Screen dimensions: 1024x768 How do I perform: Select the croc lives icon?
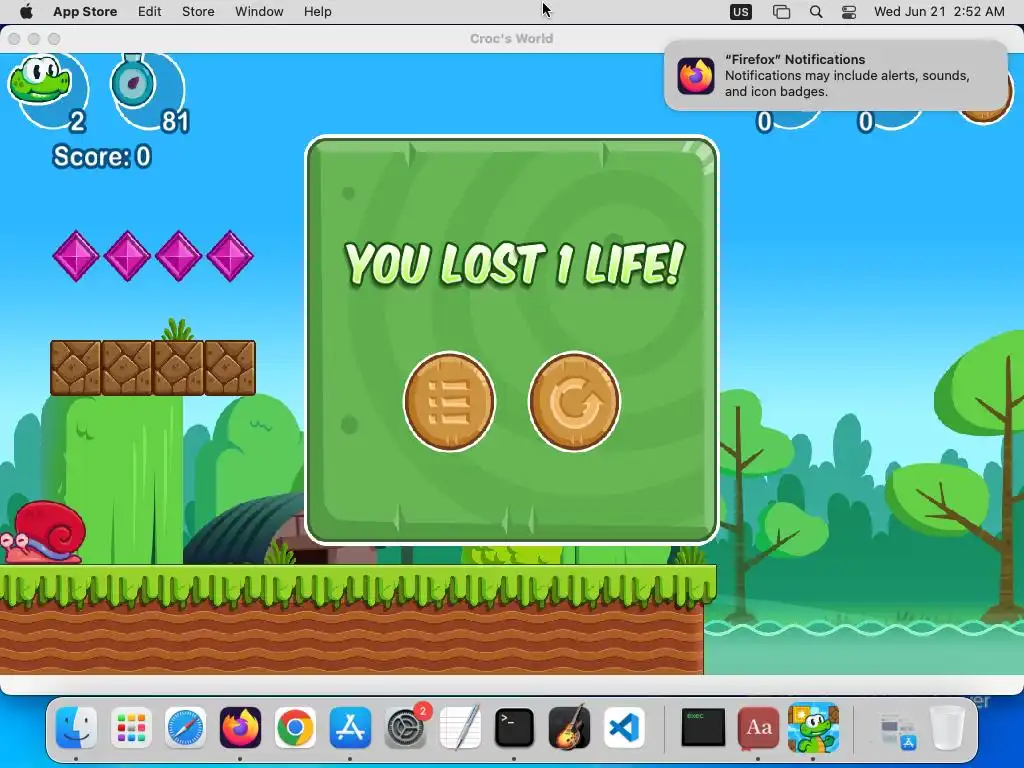tap(39, 80)
